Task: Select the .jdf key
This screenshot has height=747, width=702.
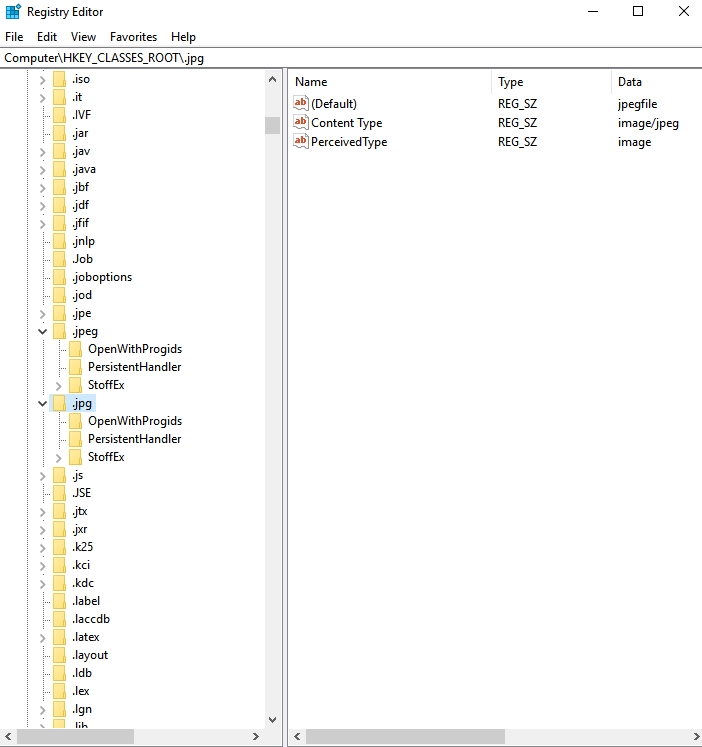Action: click(x=80, y=205)
